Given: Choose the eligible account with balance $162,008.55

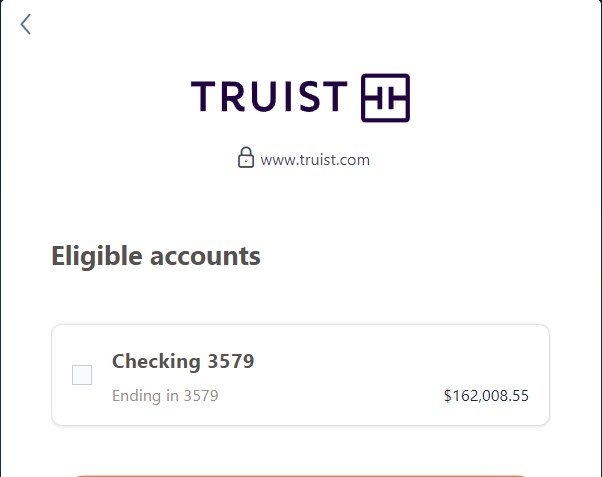Looking at the screenshot, I should (301, 375).
